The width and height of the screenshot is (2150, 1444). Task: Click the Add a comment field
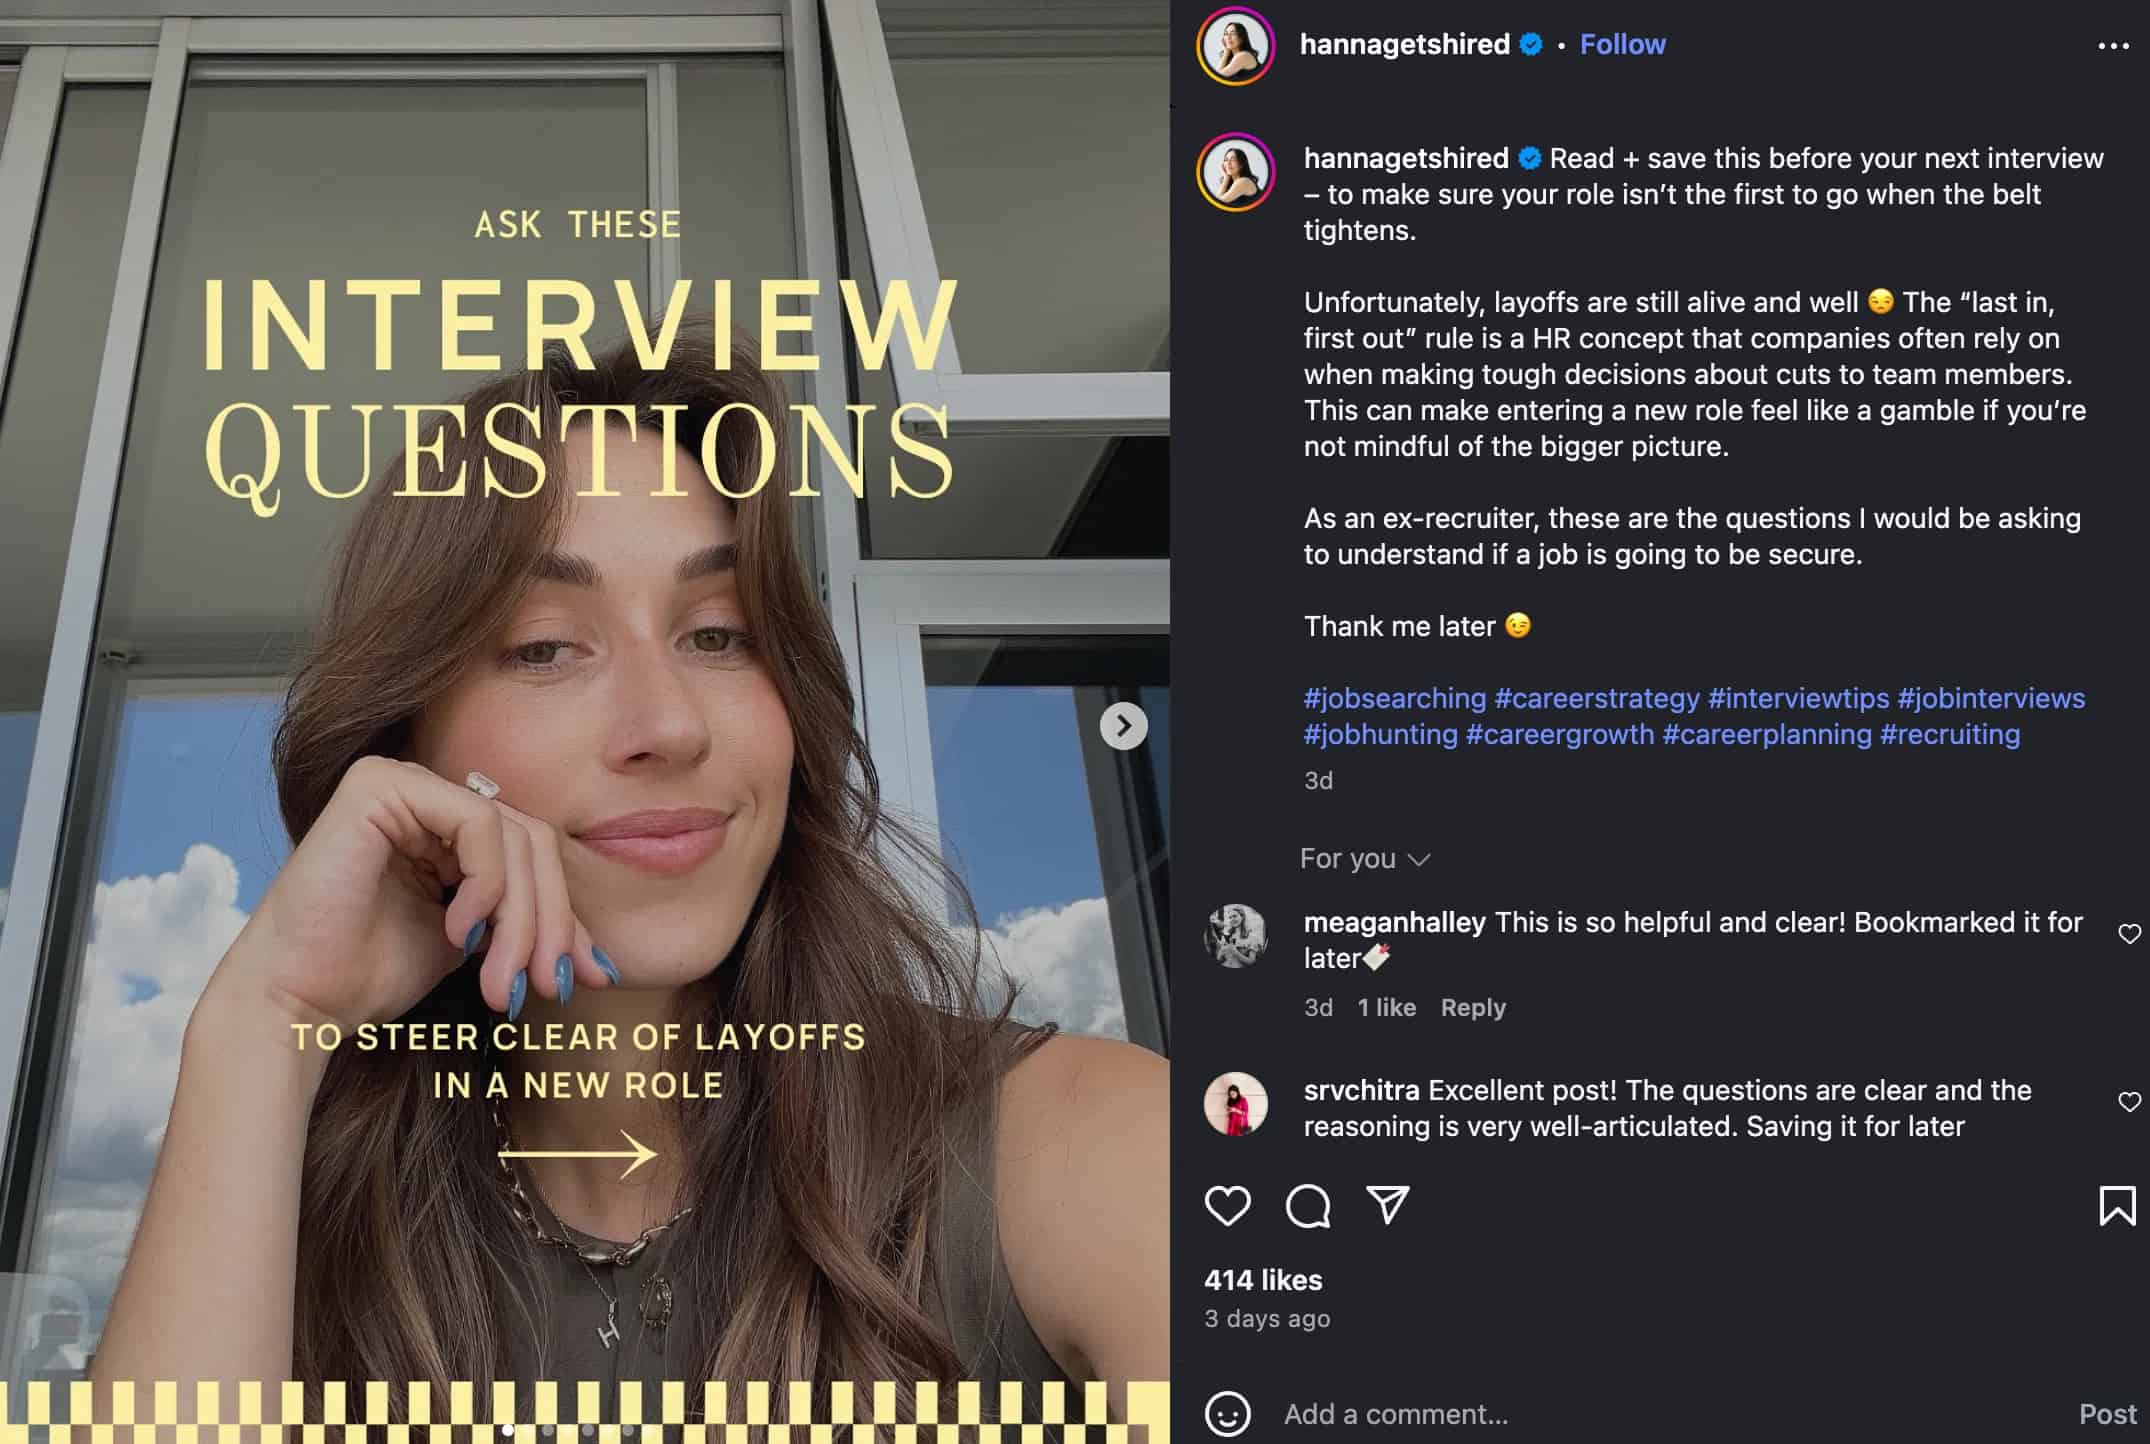1670,1414
